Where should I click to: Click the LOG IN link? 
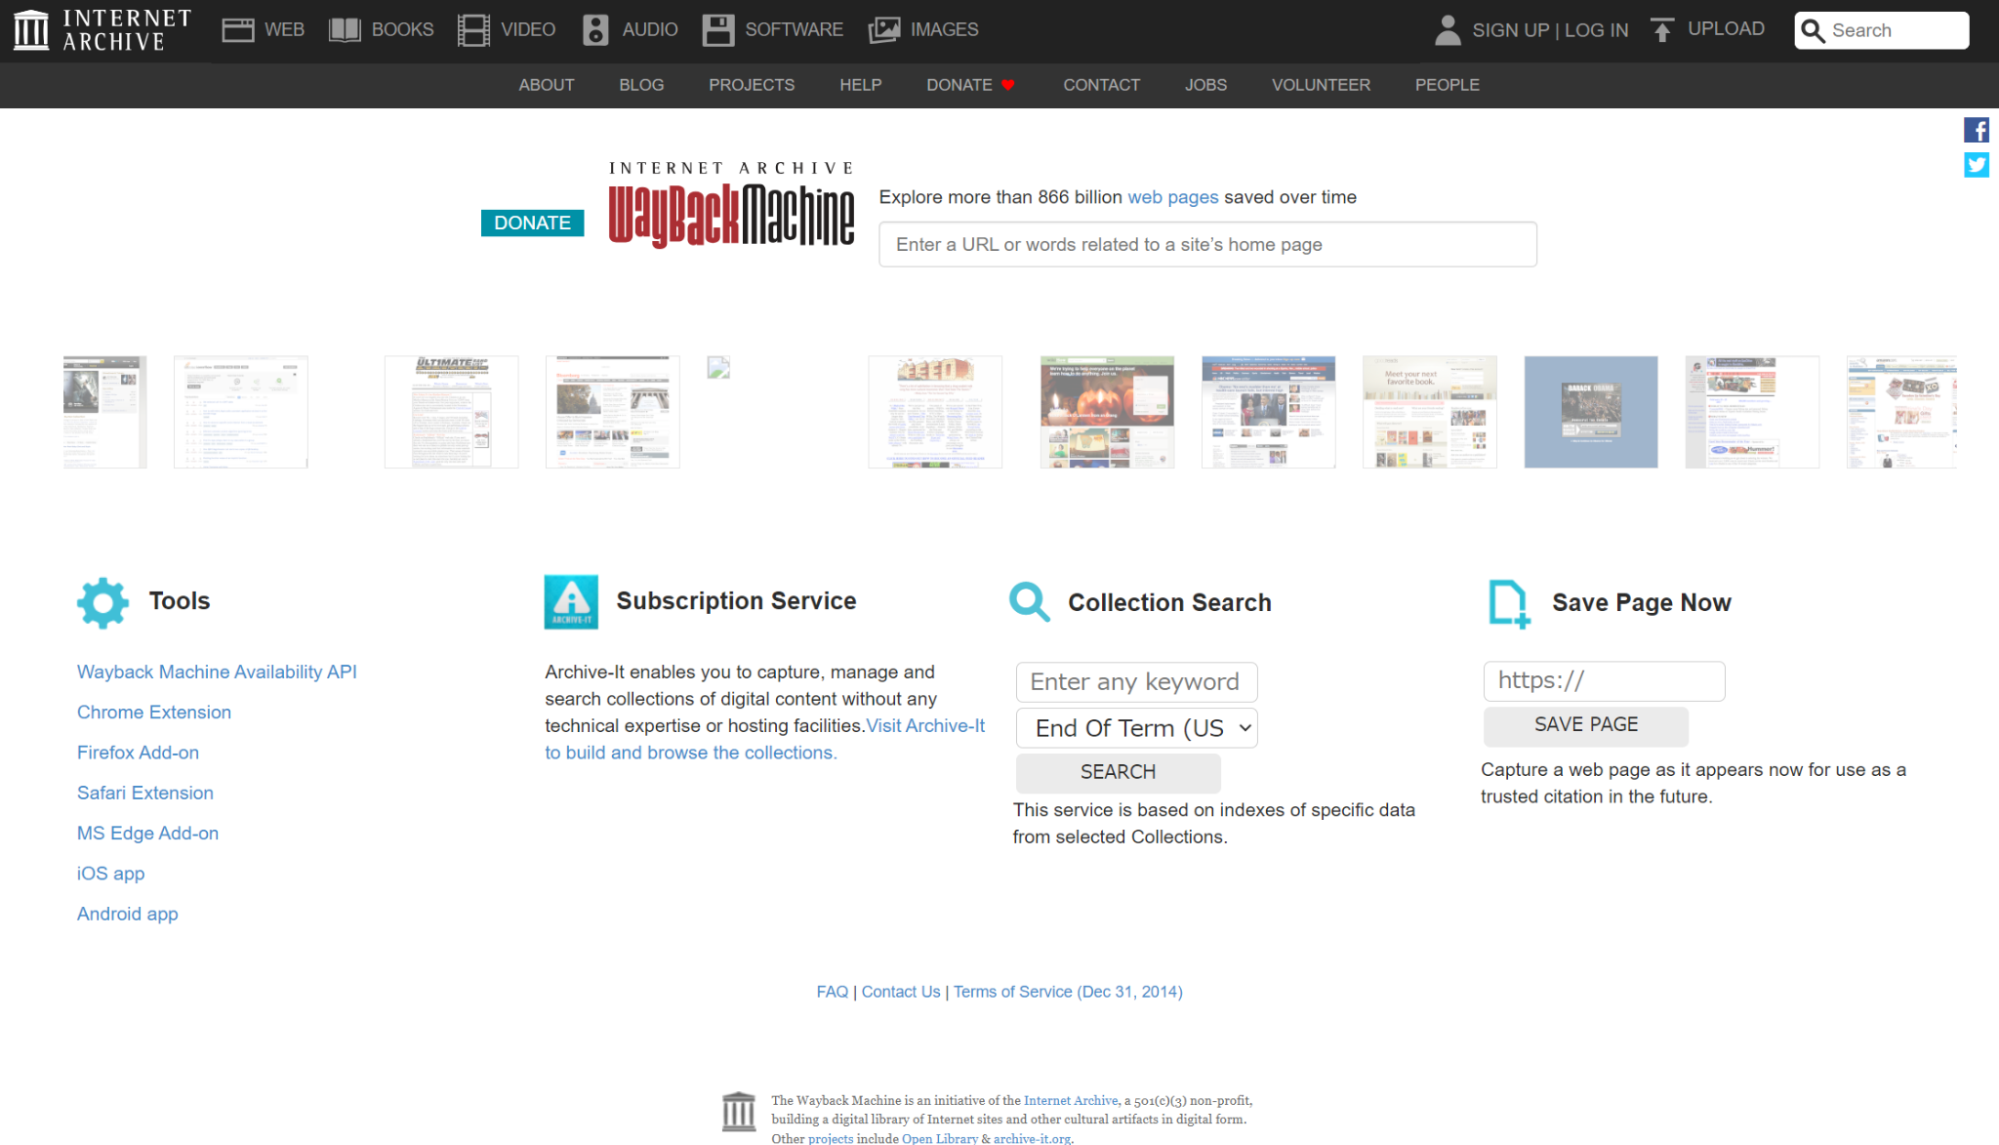(1596, 30)
